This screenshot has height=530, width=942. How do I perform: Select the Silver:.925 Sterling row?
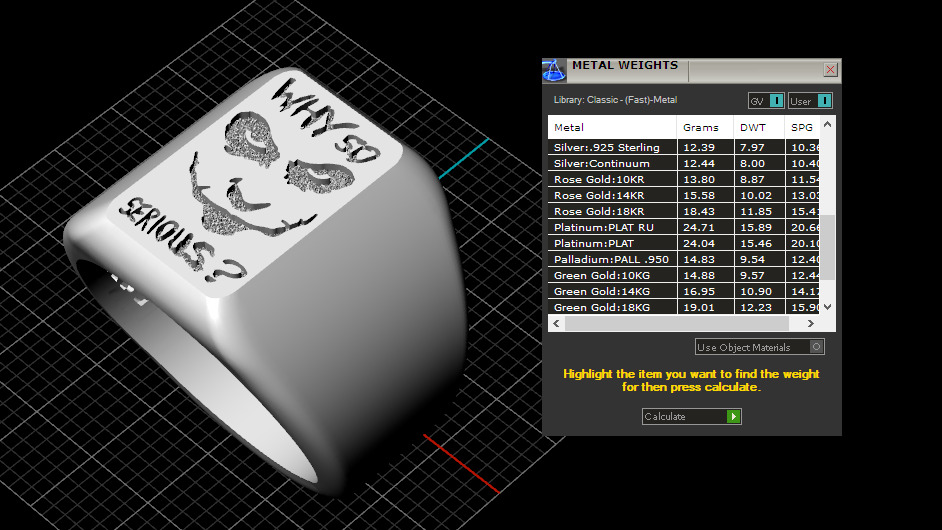pos(684,147)
